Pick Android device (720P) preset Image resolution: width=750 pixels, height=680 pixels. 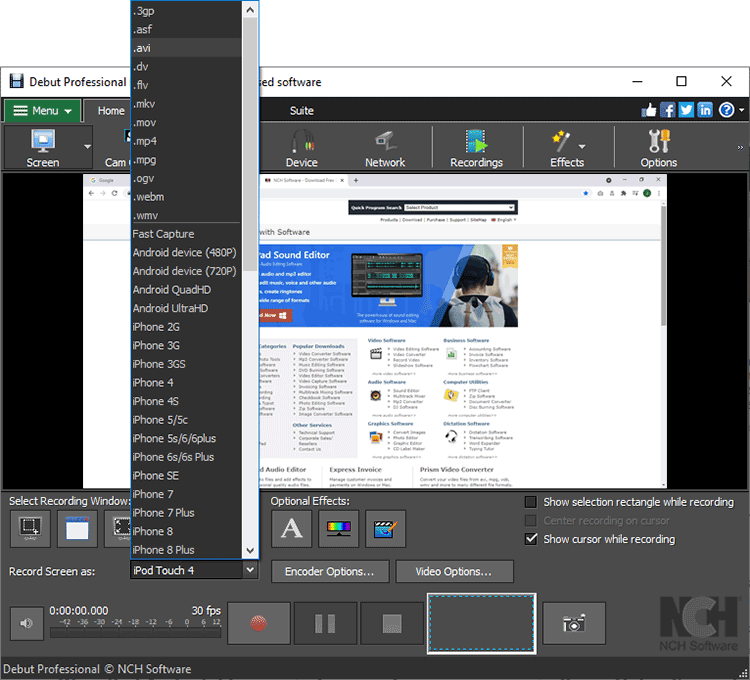(x=186, y=271)
